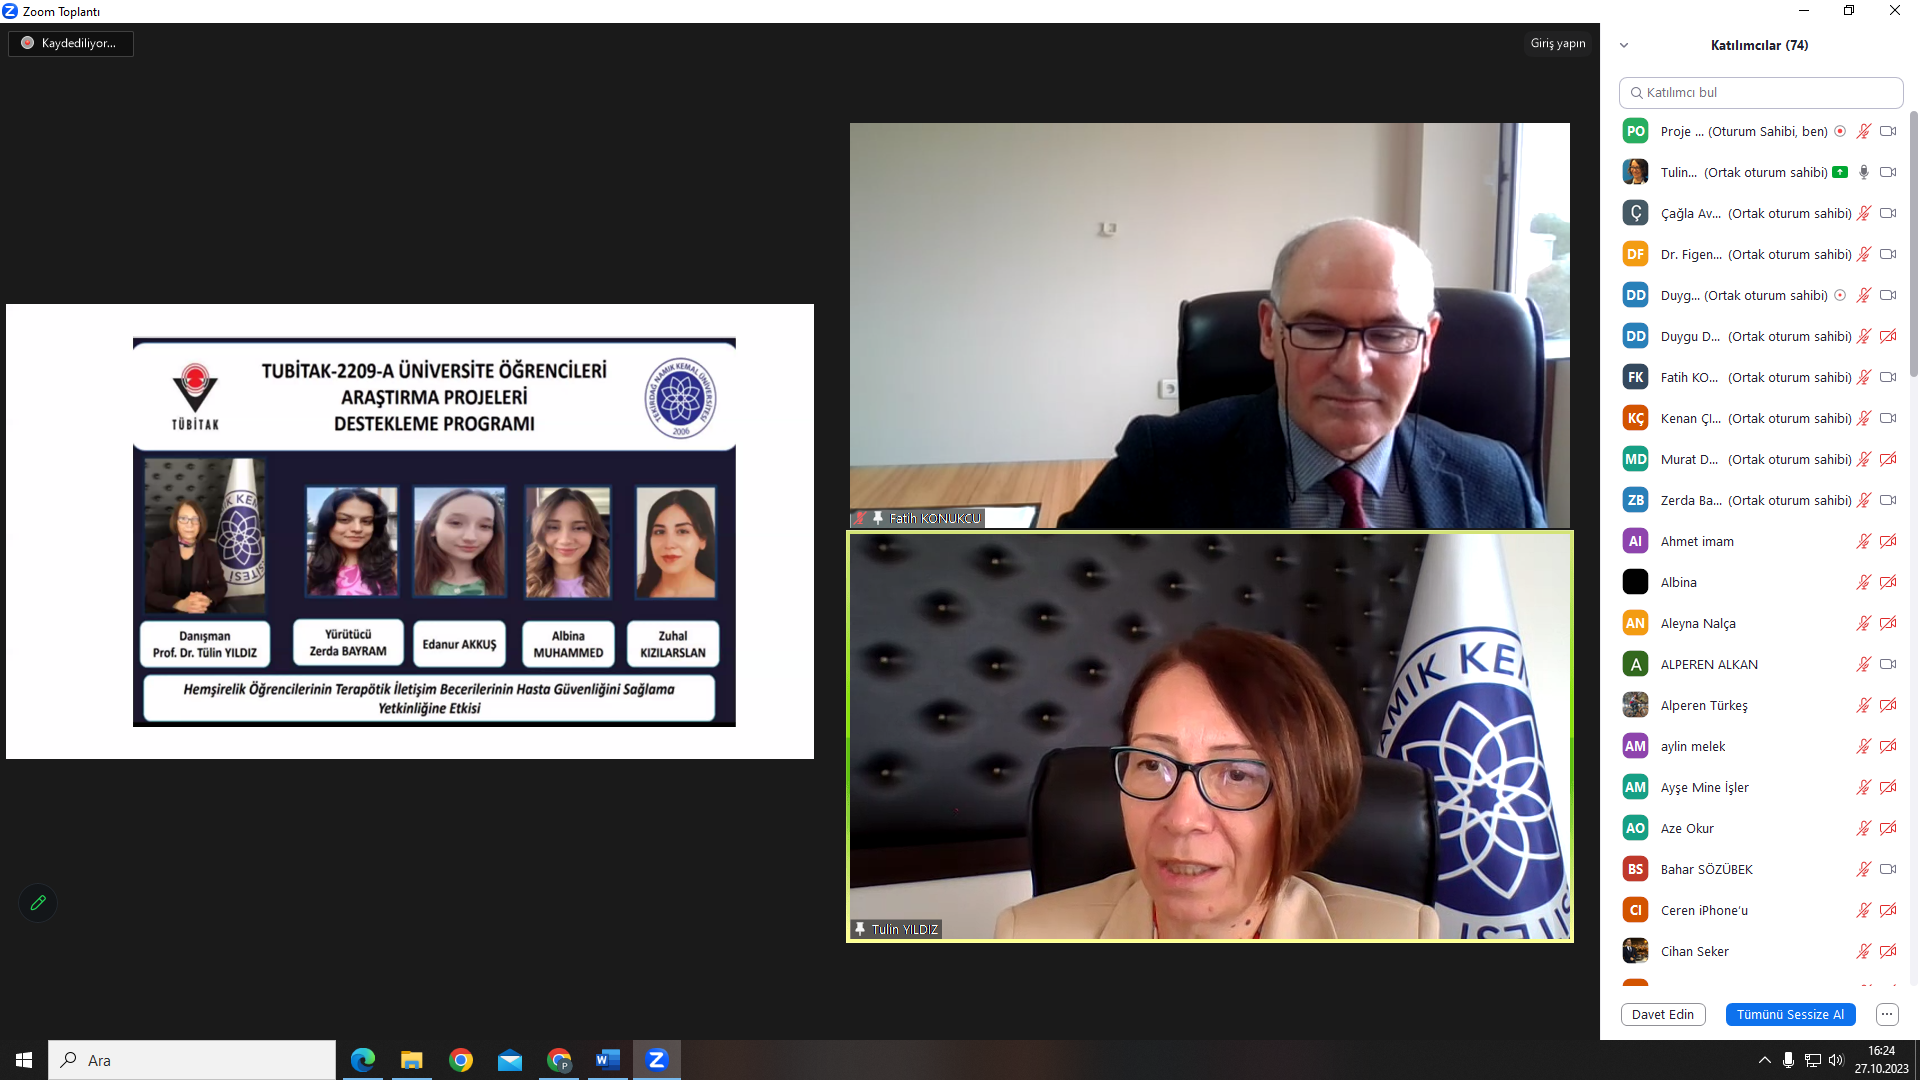Click Tulin's green screen-share icon
The height and width of the screenshot is (1080, 1920).
pos(1840,172)
